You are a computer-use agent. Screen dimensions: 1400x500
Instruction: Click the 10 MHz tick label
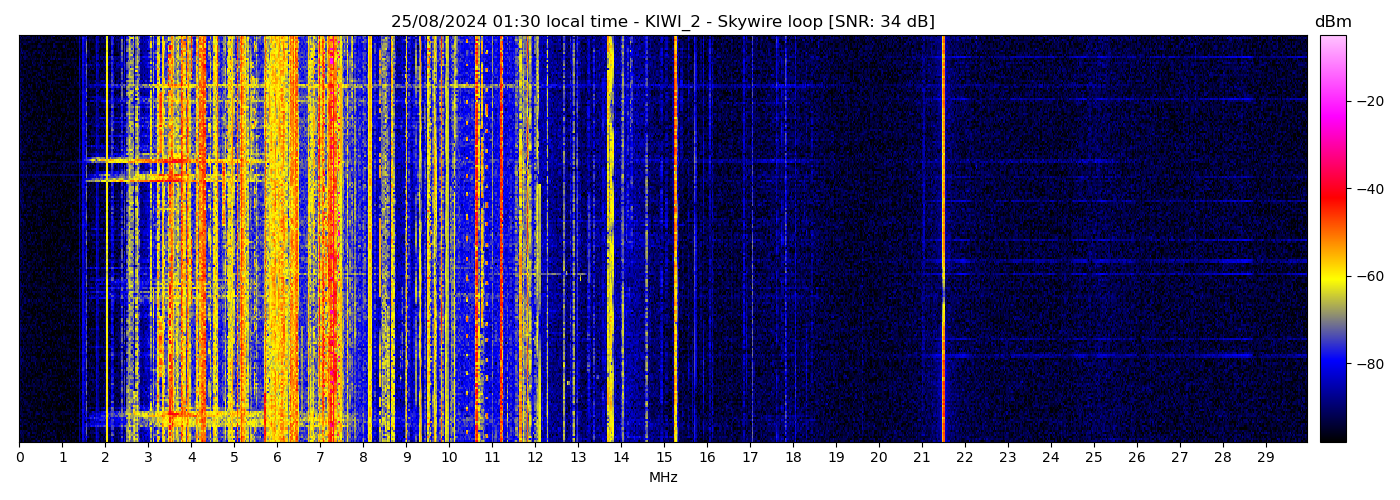[449, 458]
